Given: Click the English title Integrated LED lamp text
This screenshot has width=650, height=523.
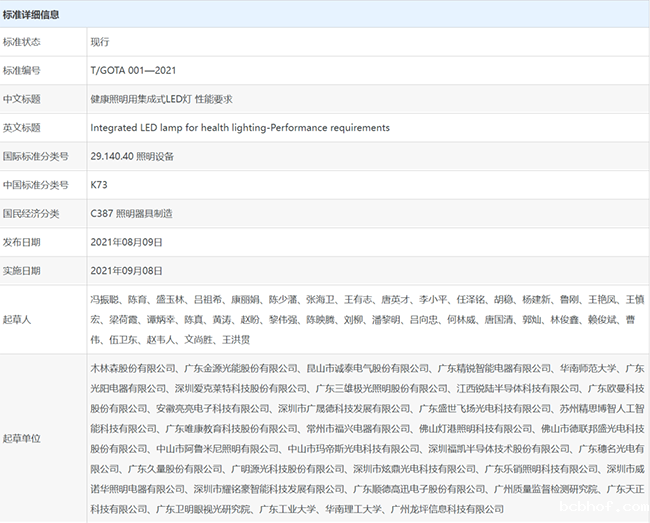Looking at the screenshot, I should click(x=239, y=128).
